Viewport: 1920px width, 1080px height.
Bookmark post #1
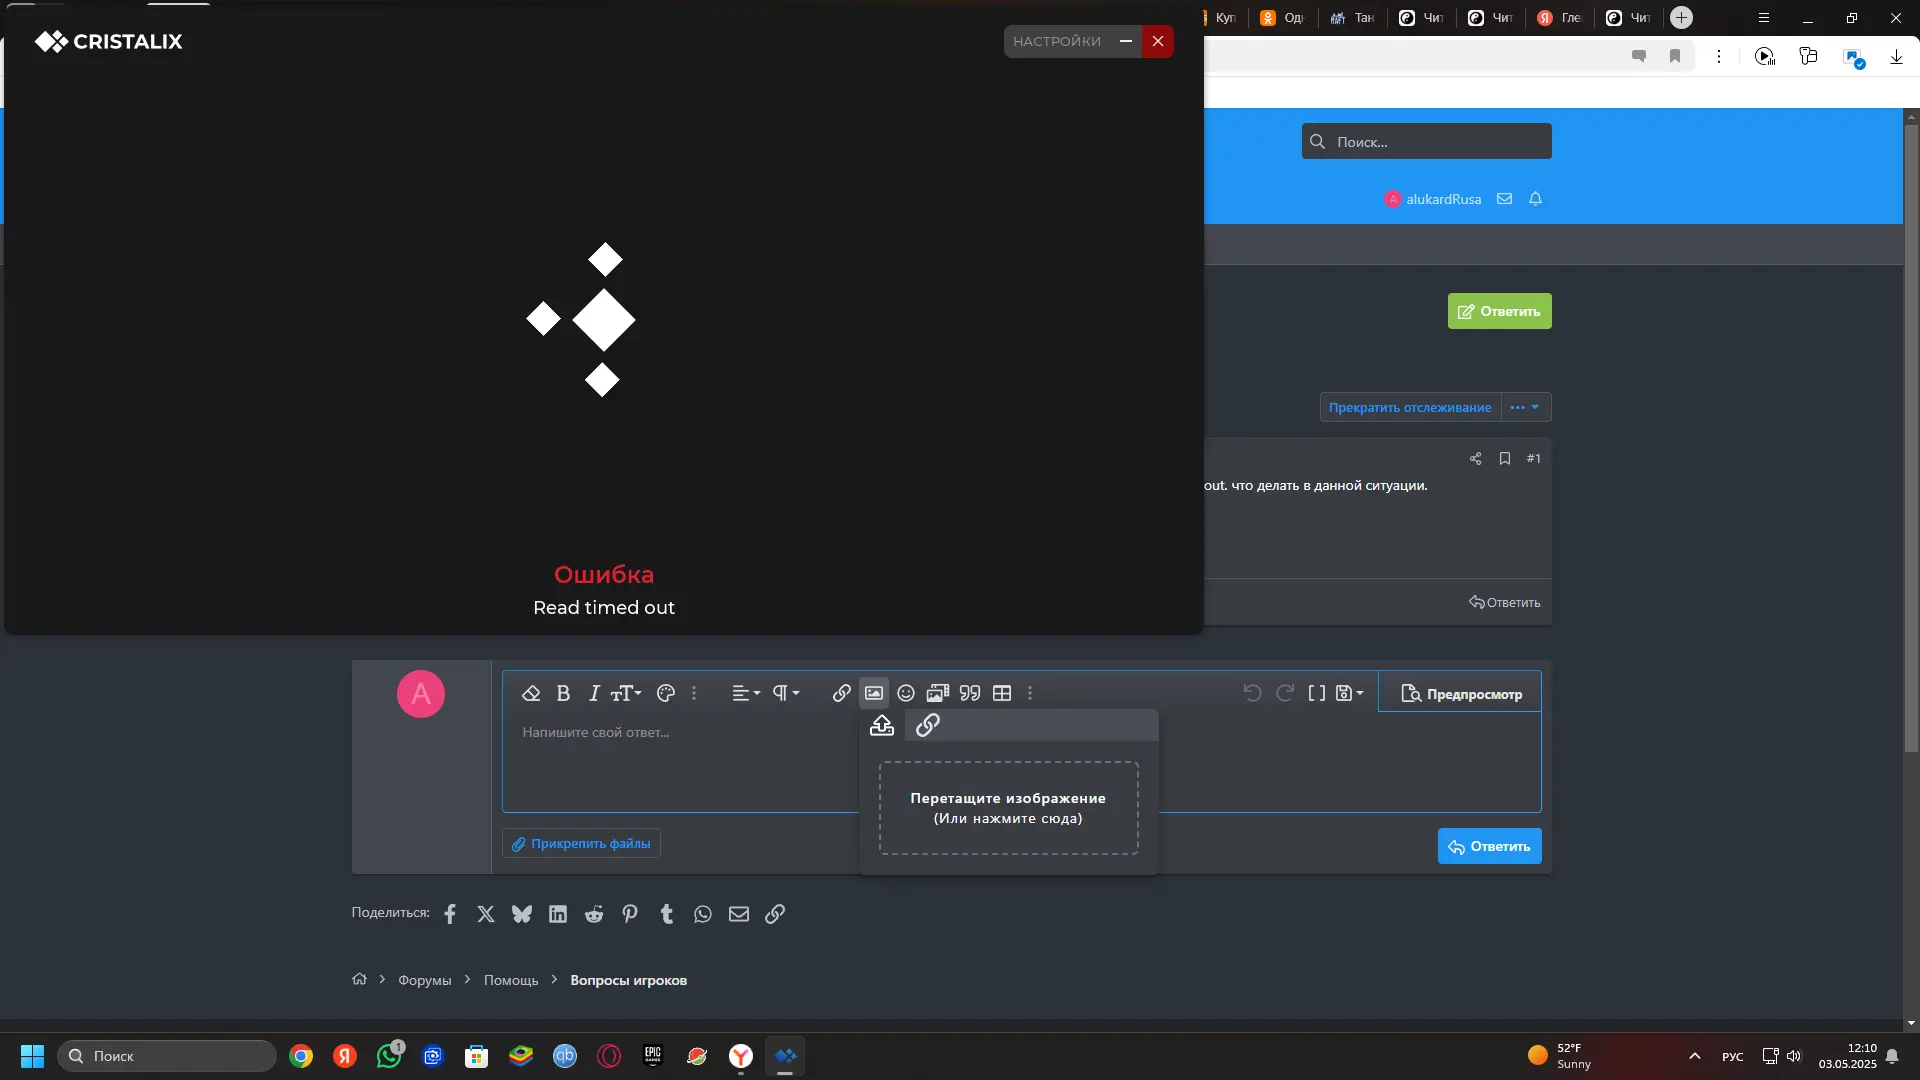coord(1505,458)
